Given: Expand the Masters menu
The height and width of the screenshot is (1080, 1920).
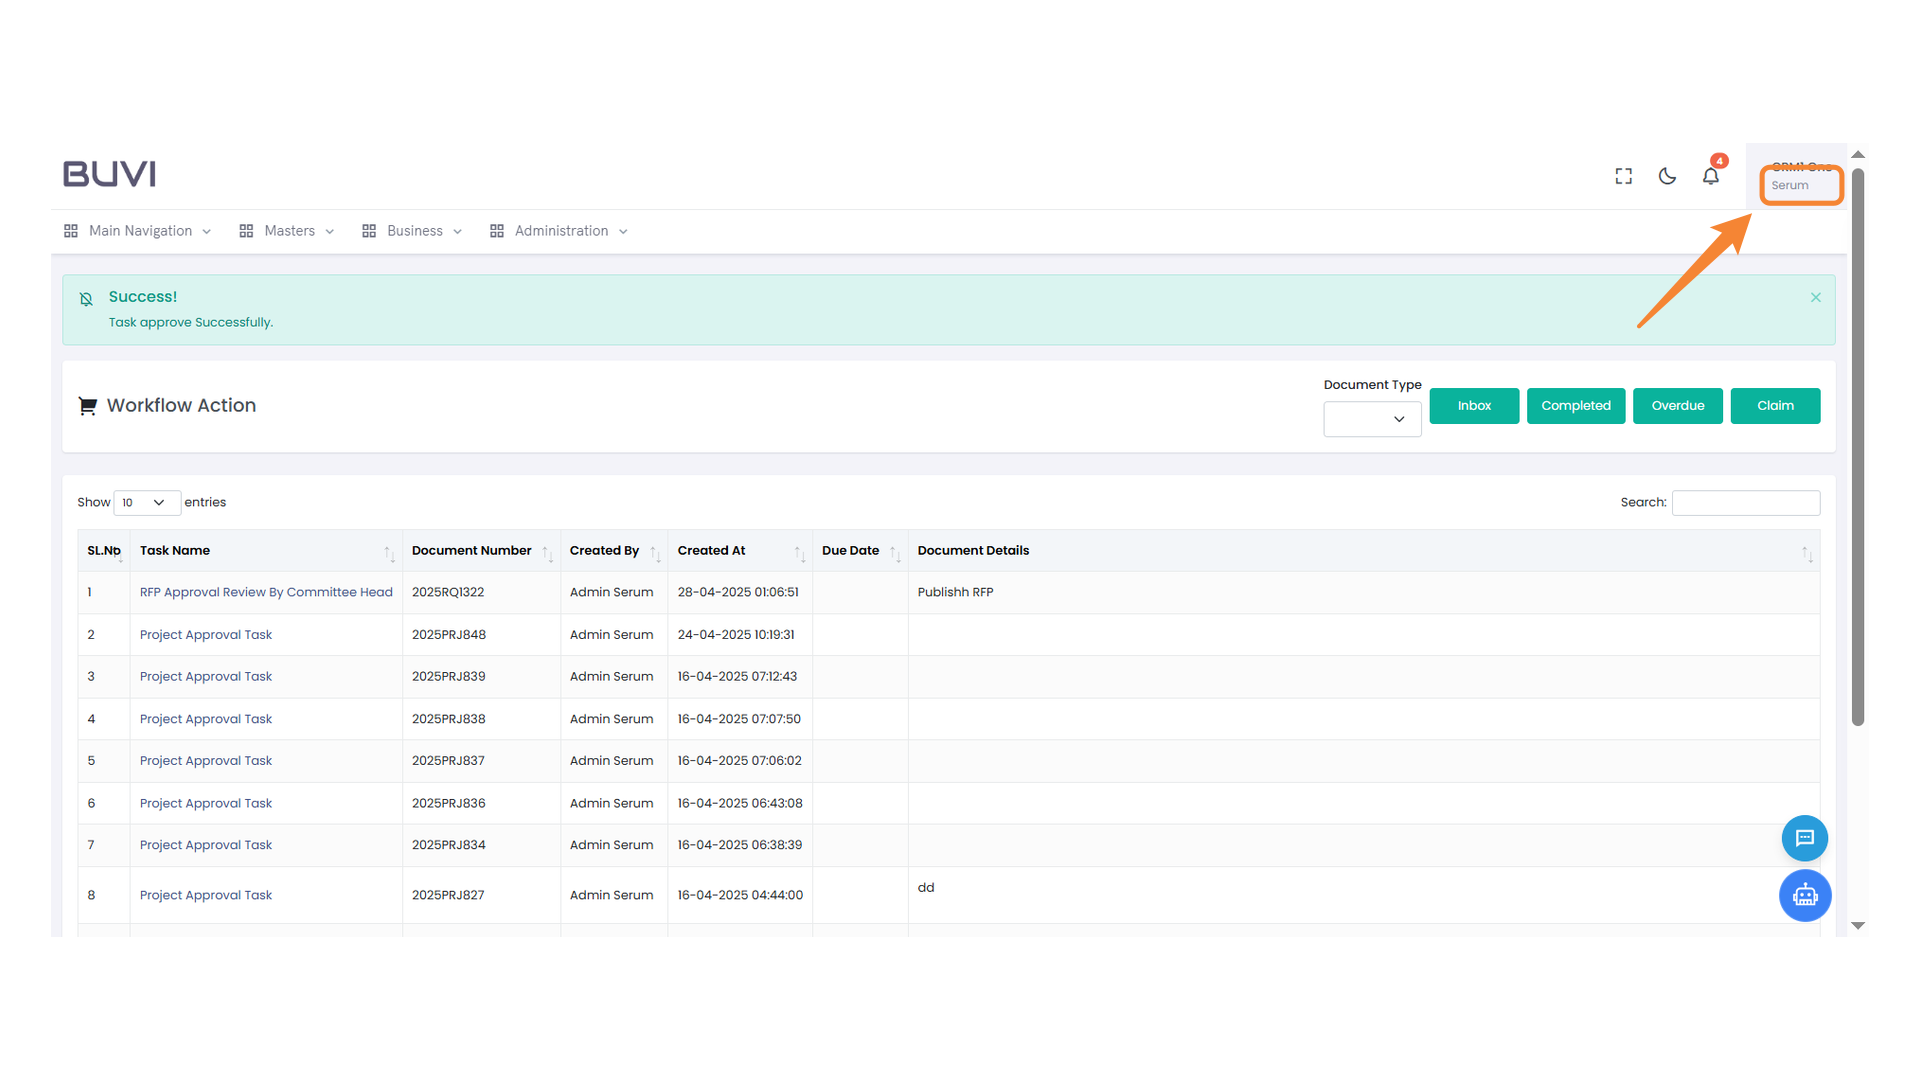Looking at the screenshot, I should point(288,231).
